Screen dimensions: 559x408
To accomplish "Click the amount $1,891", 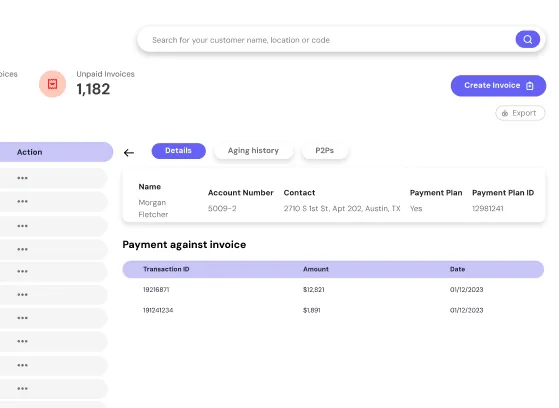I will click(312, 310).
